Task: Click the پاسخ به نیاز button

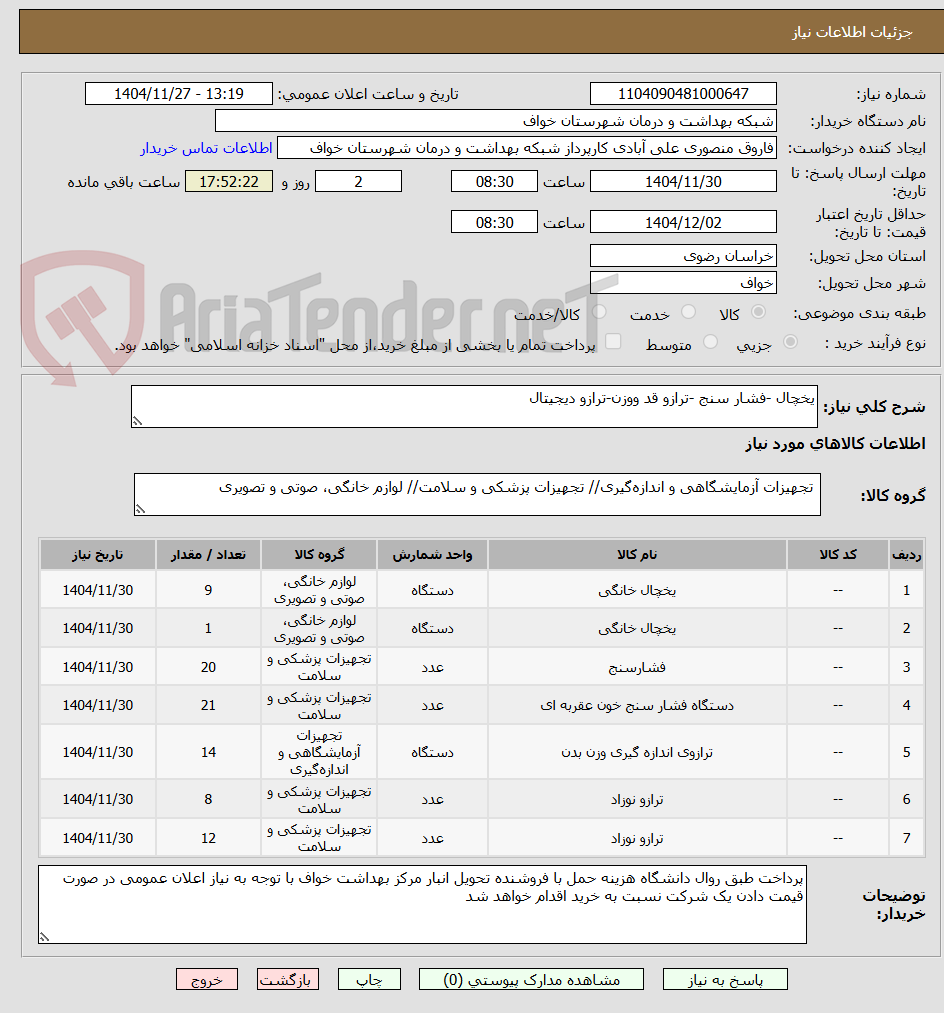Action: click(725, 979)
